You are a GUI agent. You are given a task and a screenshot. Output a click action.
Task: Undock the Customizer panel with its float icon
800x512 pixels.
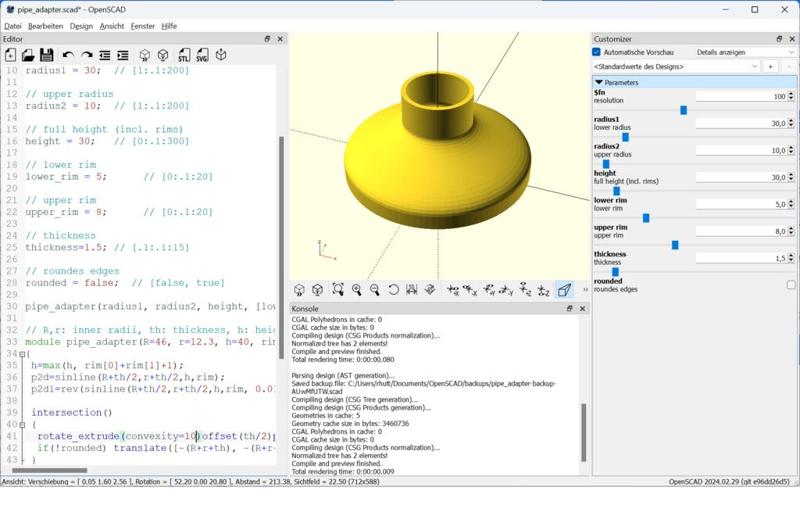coord(779,39)
